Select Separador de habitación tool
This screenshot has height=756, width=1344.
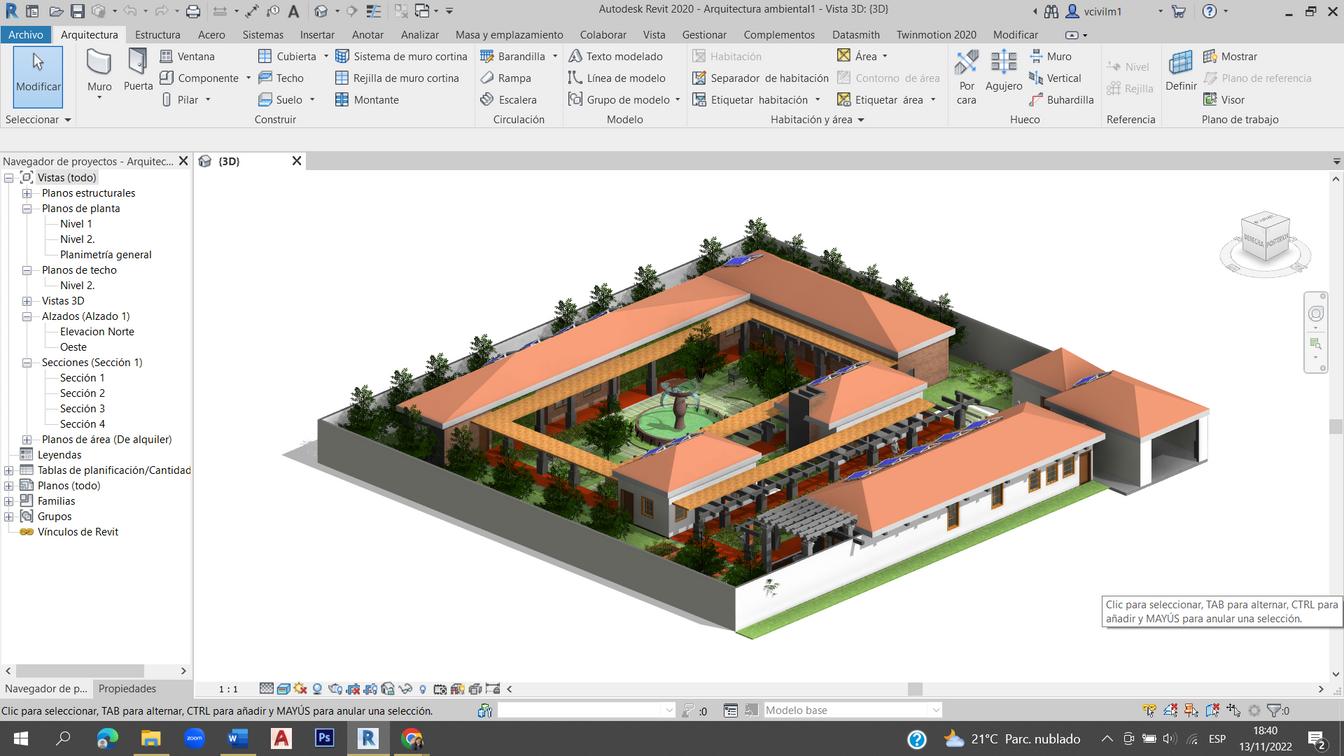(760, 78)
